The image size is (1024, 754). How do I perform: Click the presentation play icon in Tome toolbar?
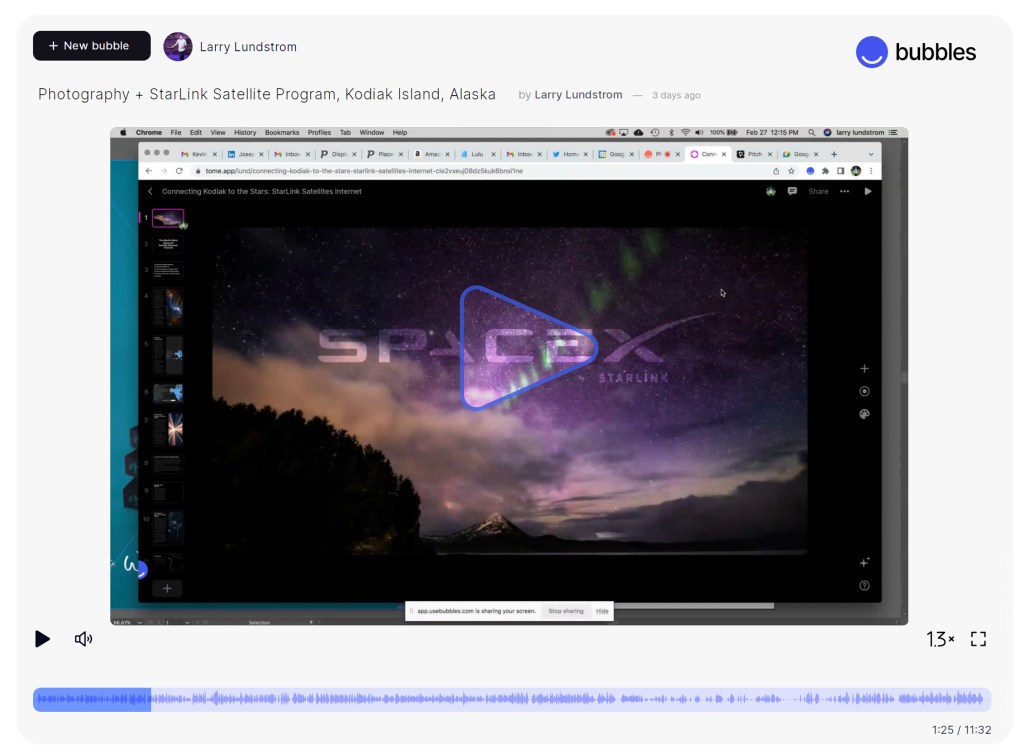(x=868, y=190)
